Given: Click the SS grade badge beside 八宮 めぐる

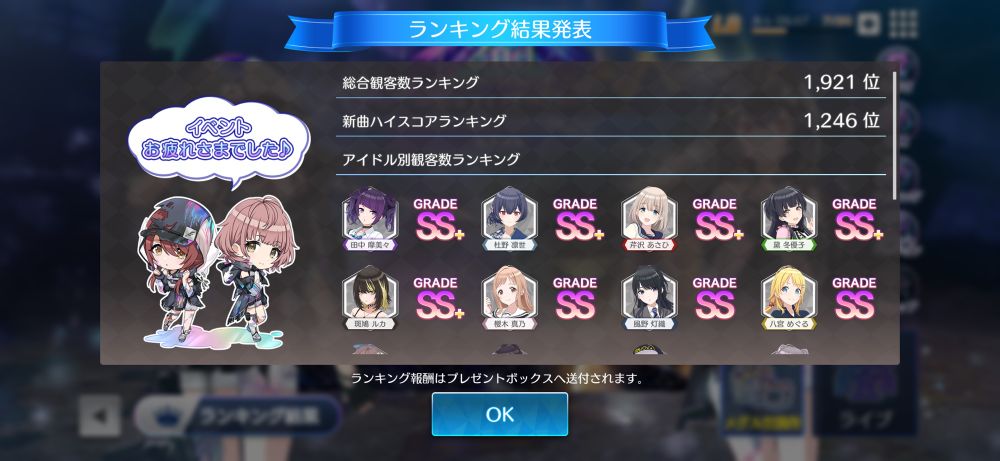Looking at the screenshot, I should [854, 298].
